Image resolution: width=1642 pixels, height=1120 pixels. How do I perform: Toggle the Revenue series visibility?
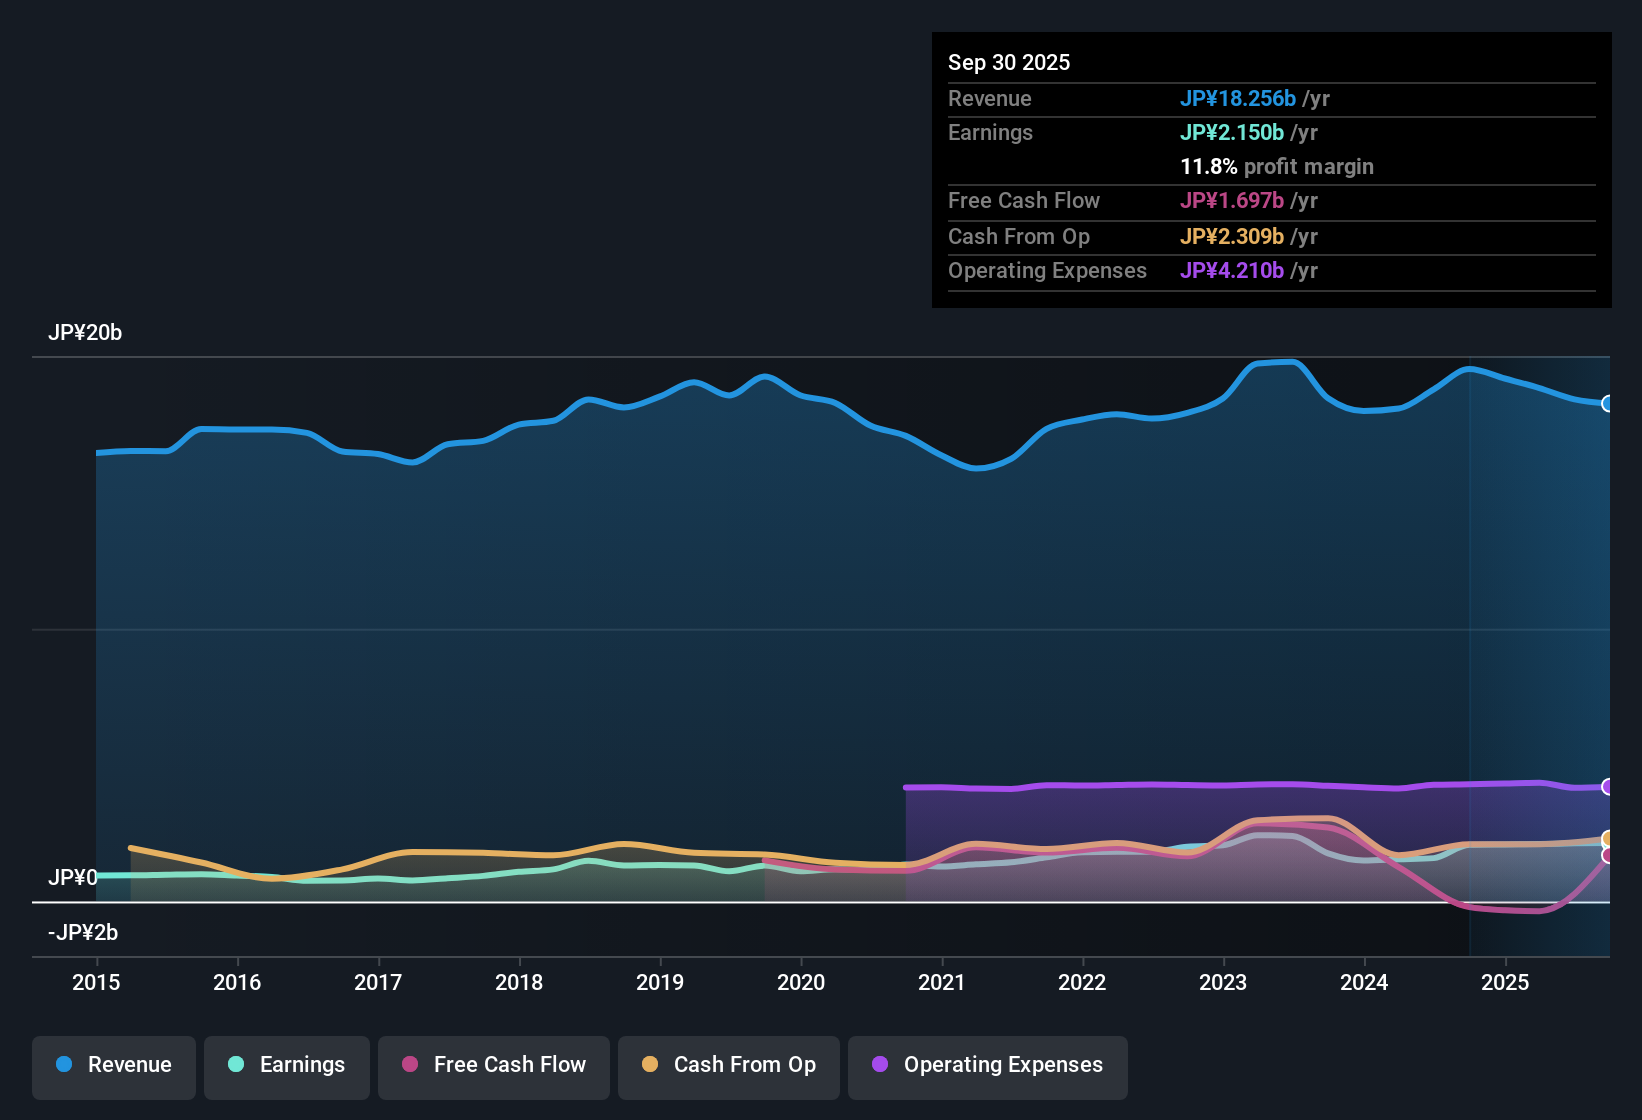(113, 1065)
